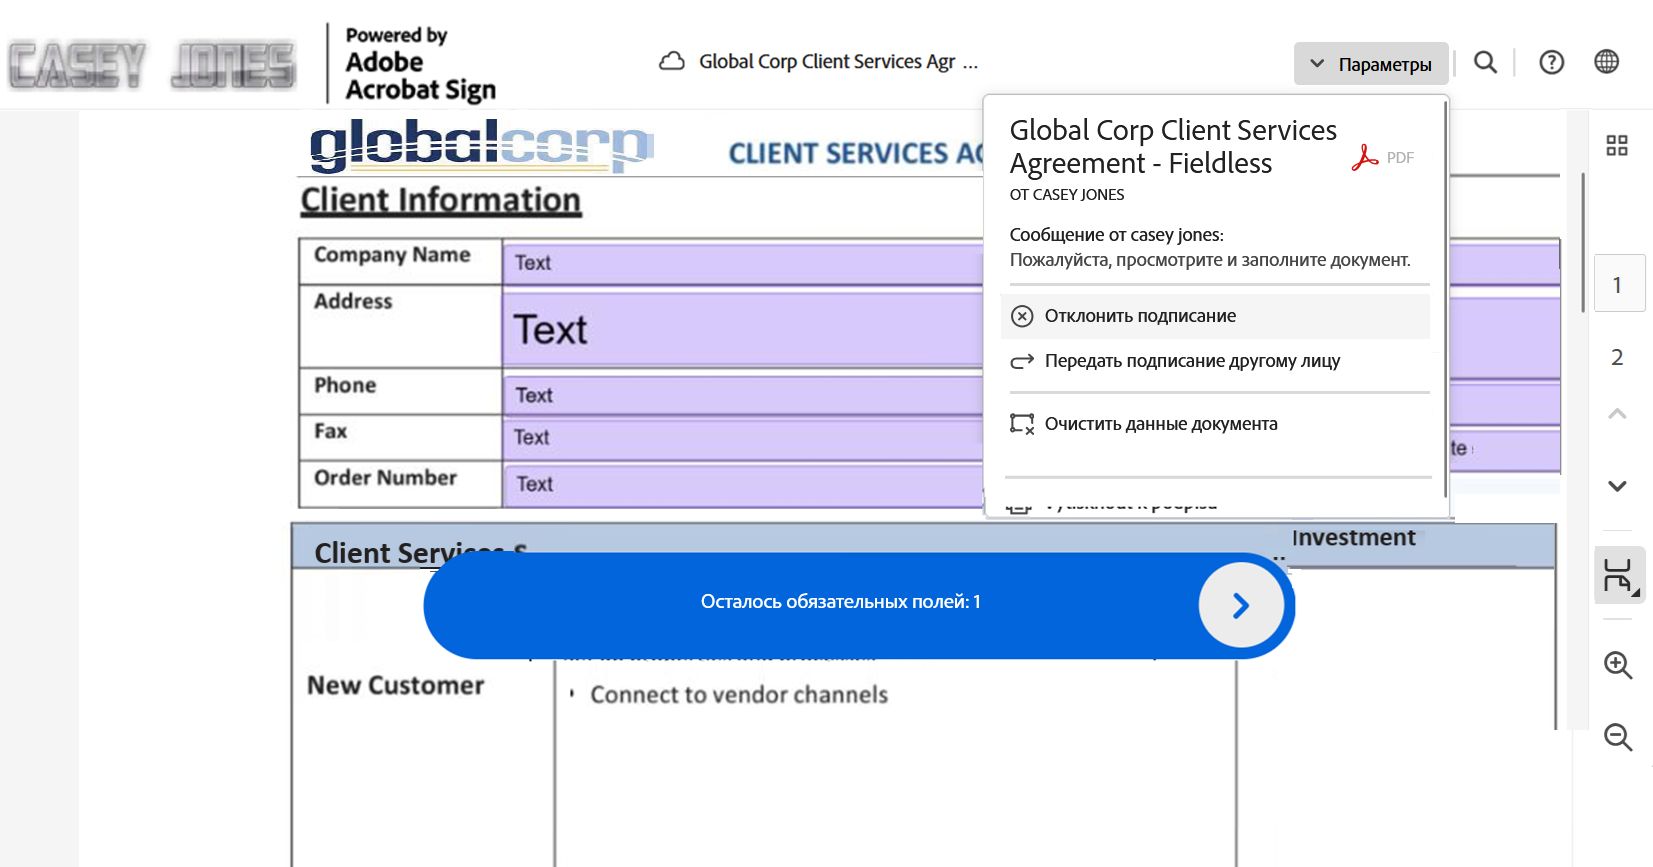Click the Global Corp Client Services Agr title
This screenshot has width=1653, height=867.
click(838, 61)
